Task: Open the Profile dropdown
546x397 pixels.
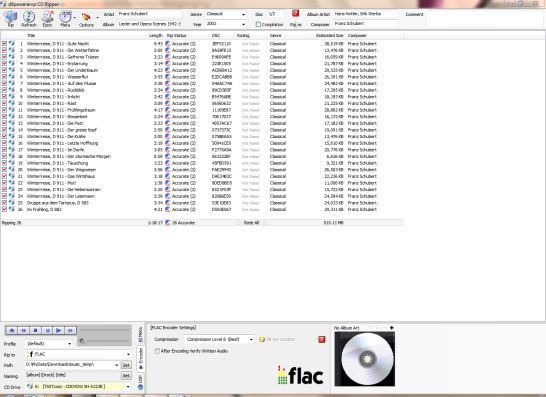Action: [69, 343]
